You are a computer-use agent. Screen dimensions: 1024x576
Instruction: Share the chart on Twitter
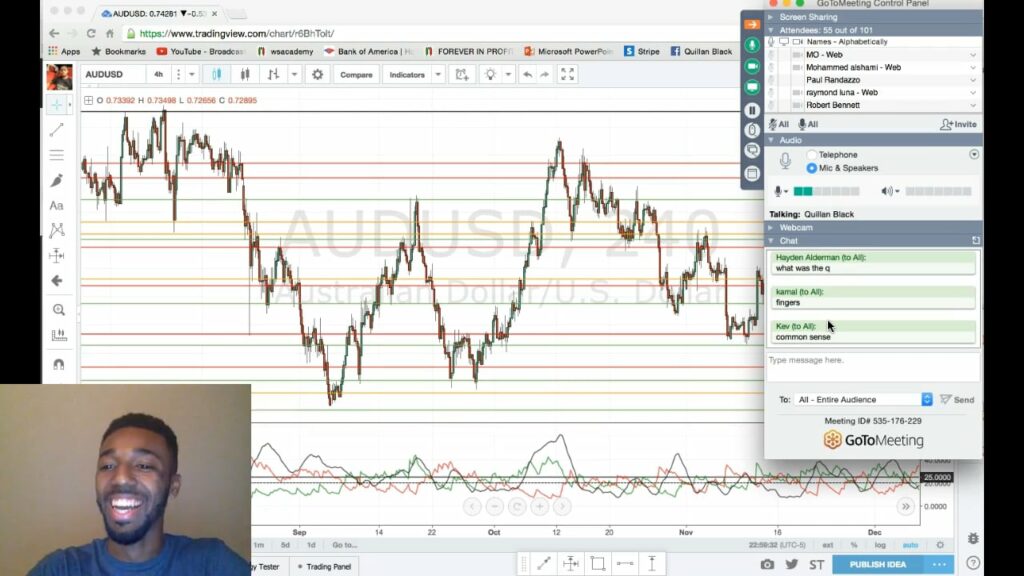[x=792, y=564]
